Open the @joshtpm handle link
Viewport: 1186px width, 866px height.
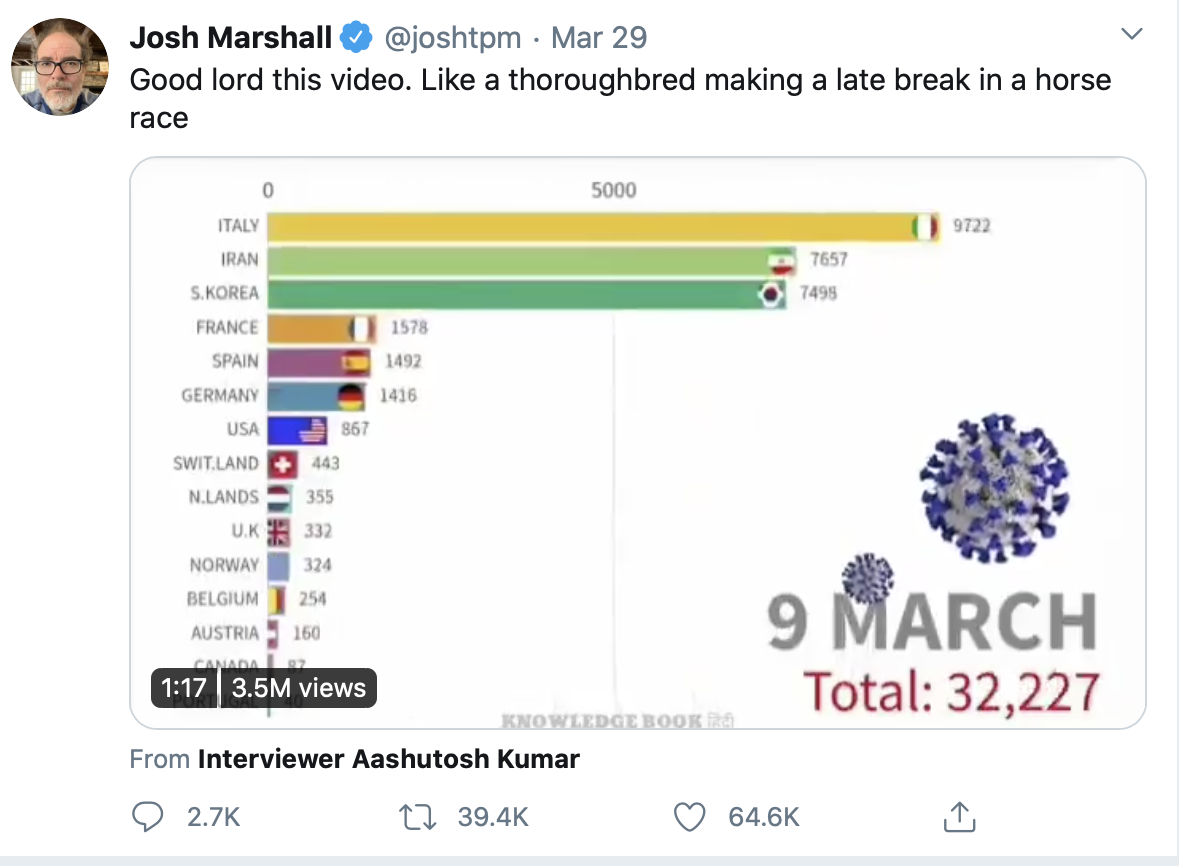tap(452, 37)
